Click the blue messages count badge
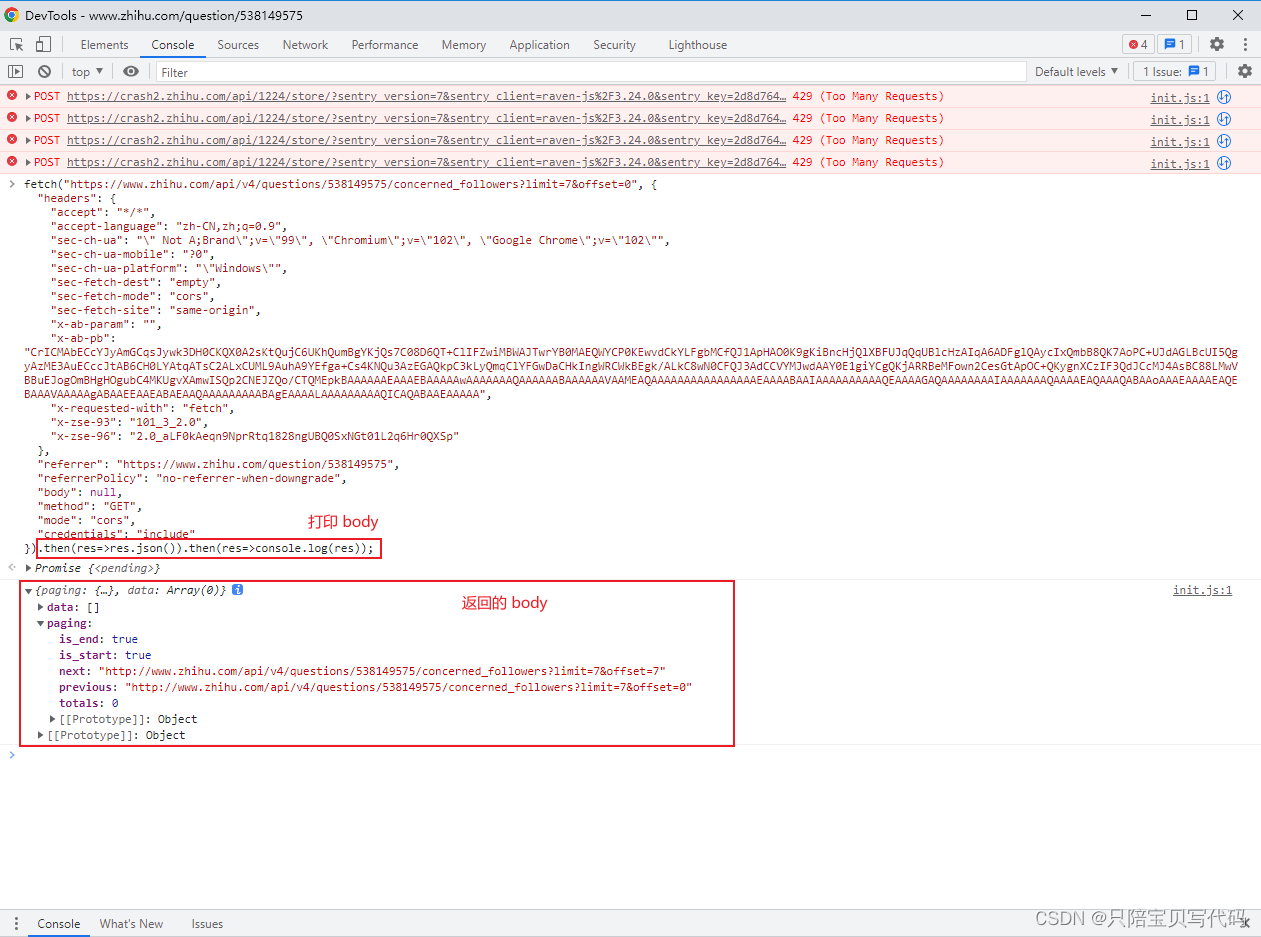Viewport: 1261px width, 937px height. pos(1174,44)
